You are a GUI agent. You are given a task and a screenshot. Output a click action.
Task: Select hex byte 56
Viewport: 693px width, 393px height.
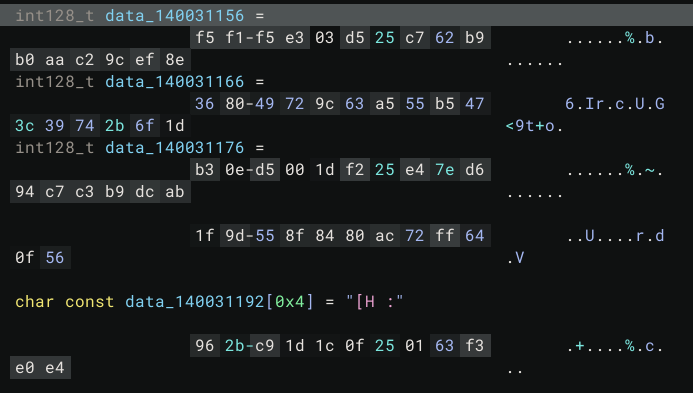click(54, 258)
